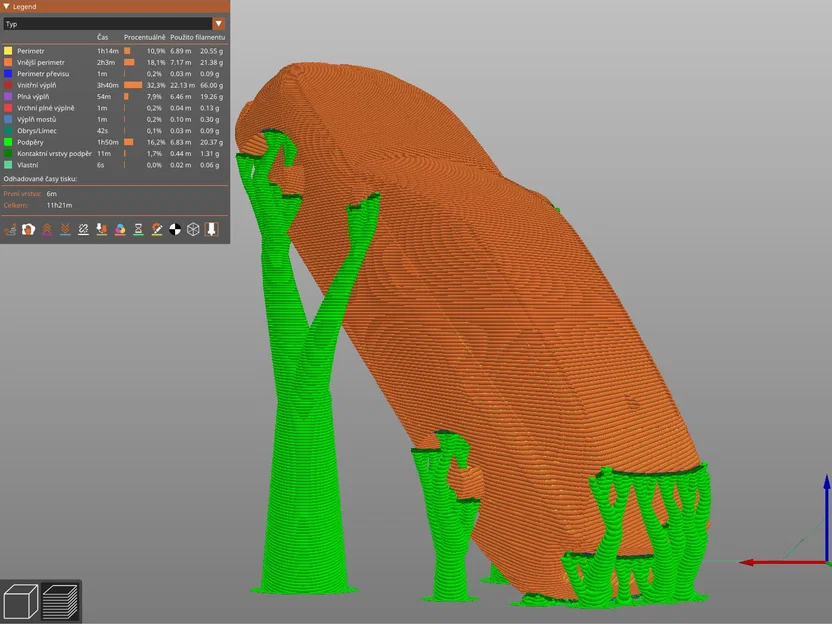Open sliced layers preview via layers icon
832x625 pixels.
(x=60, y=600)
